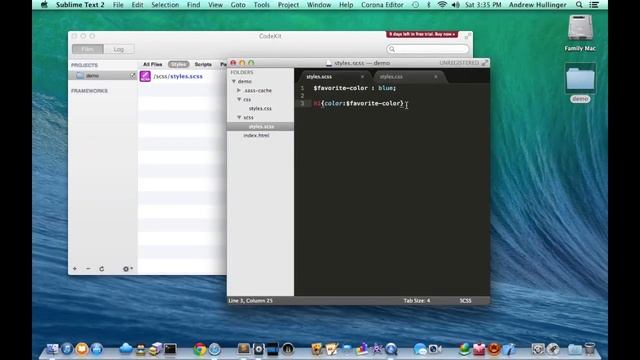The width and height of the screenshot is (640, 360).
Task: Open Spotlight search in the menu bar
Action: (x=579, y=5)
